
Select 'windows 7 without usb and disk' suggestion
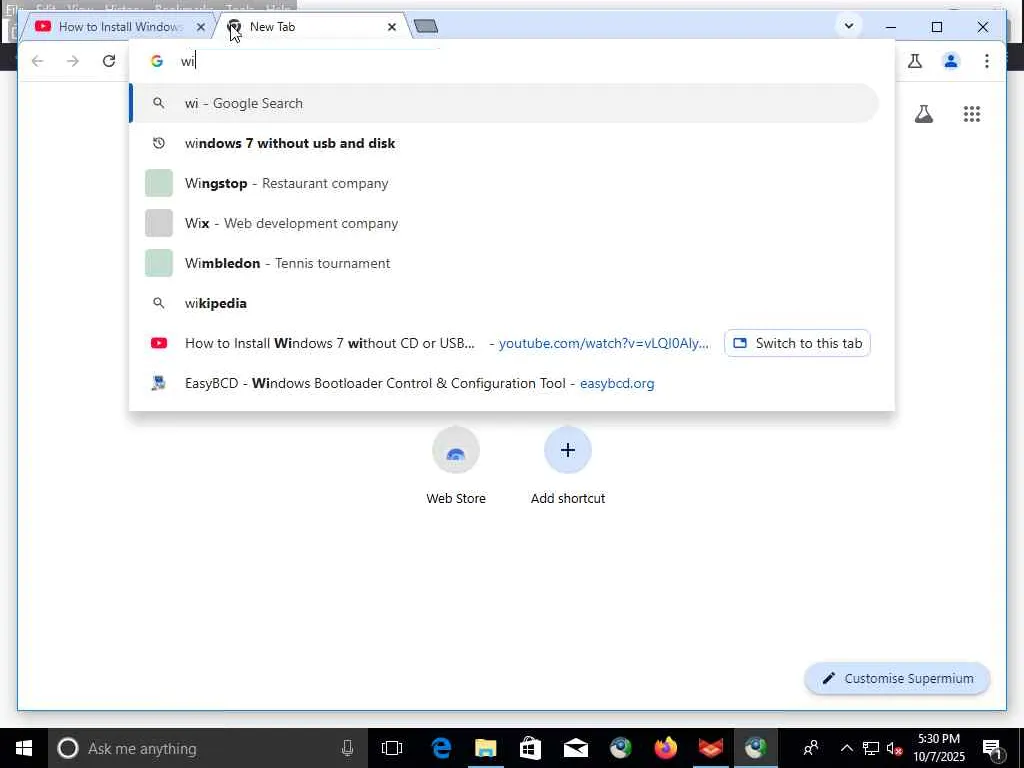(x=504, y=143)
